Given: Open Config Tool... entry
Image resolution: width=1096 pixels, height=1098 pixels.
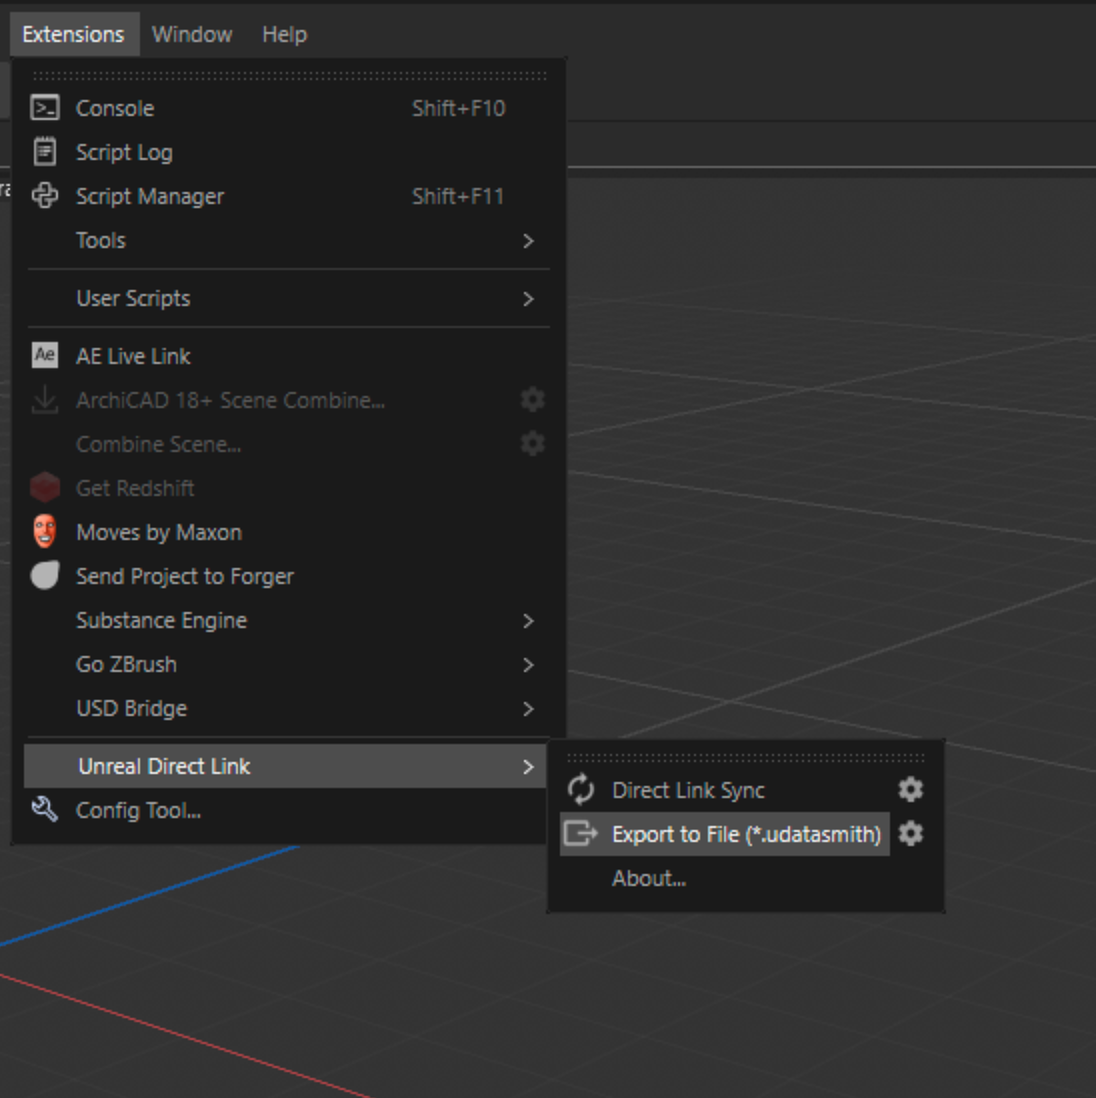Looking at the screenshot, I should click(138, 811).
